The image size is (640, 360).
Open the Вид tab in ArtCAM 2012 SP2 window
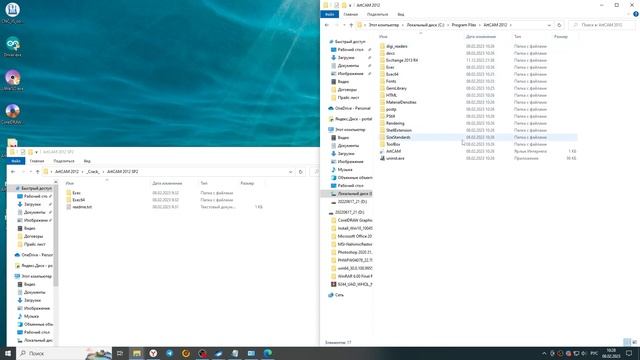[x=87, y=161]
